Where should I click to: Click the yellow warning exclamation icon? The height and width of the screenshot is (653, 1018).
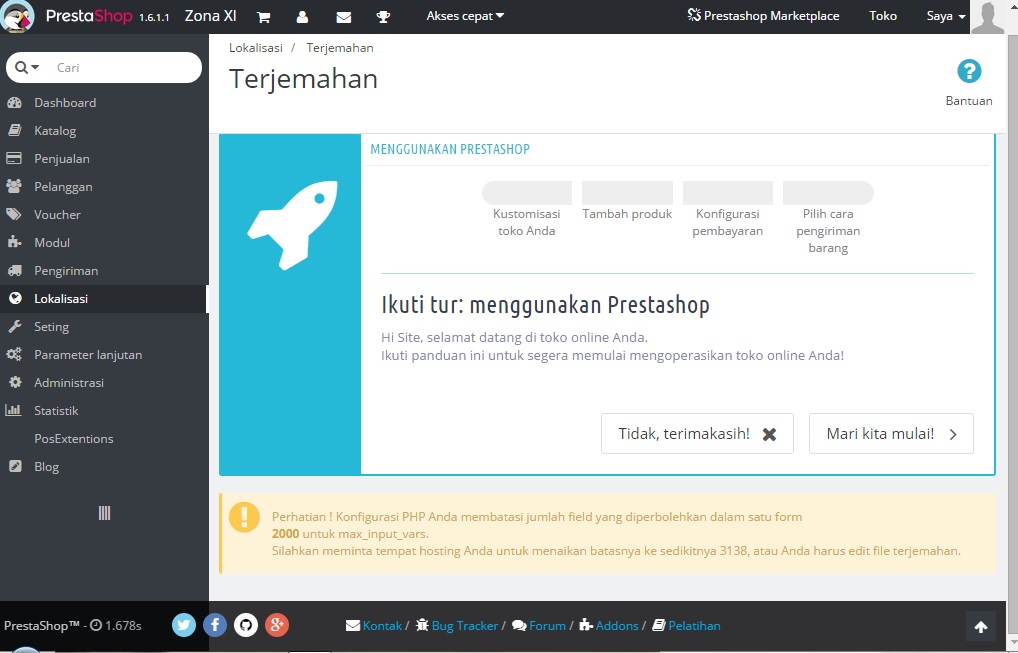click(244, 517)
